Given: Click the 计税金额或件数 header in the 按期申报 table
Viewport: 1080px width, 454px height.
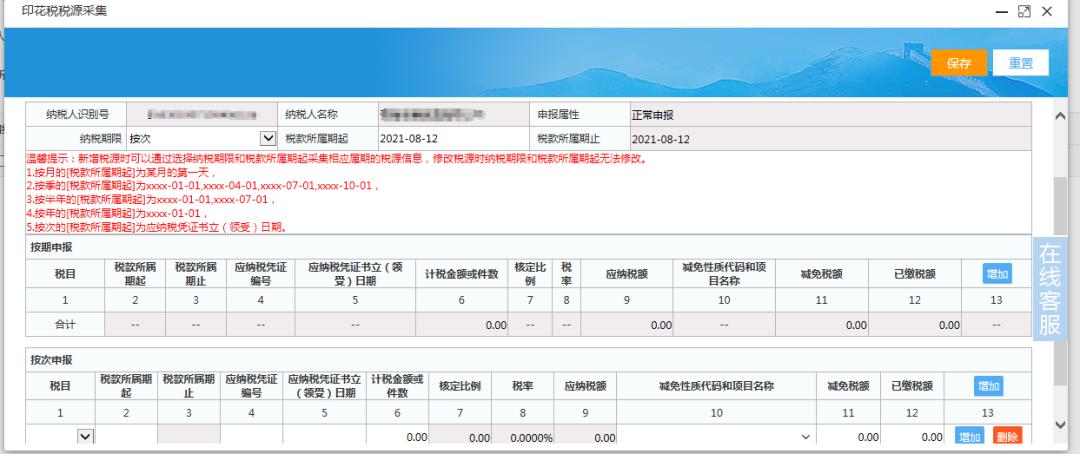Looking at the screenshot, I should (461, 274).
